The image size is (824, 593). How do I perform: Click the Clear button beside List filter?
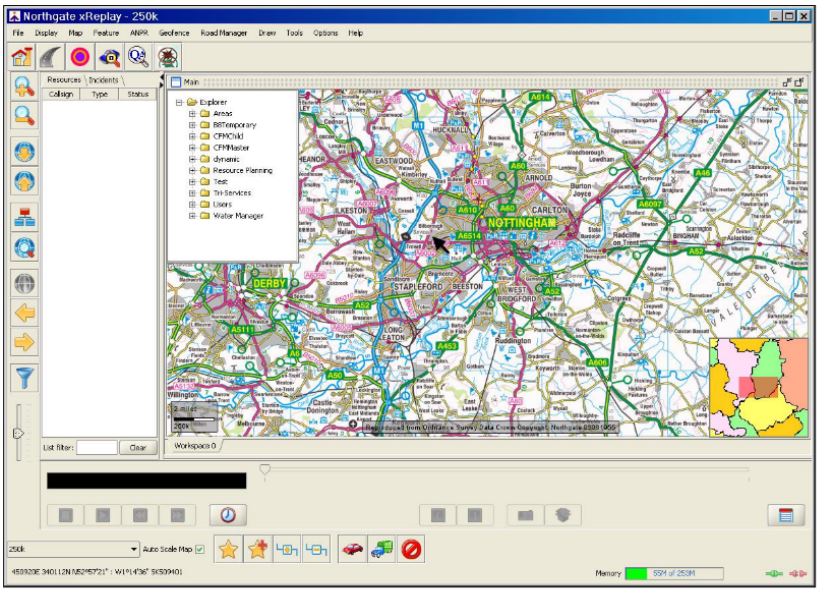click(138, 448)
